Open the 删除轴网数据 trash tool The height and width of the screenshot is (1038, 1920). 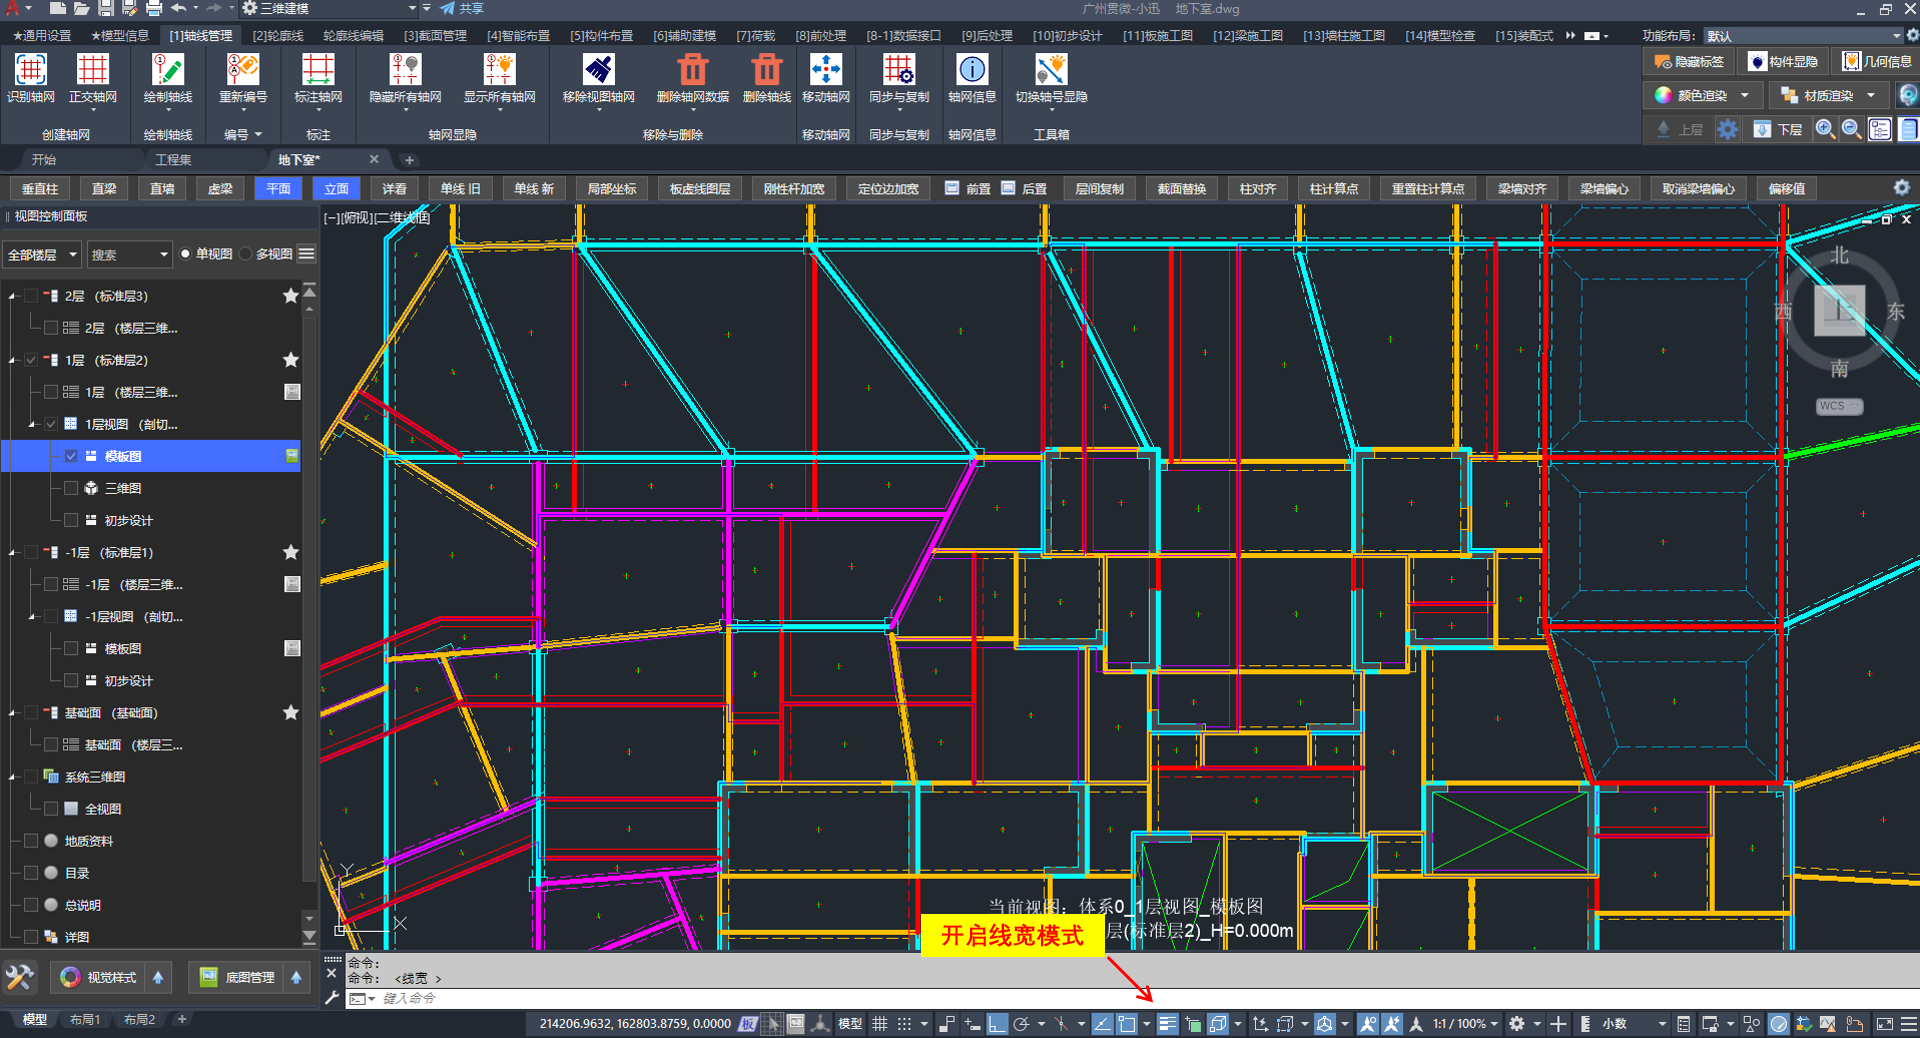(x=692, y=72)
